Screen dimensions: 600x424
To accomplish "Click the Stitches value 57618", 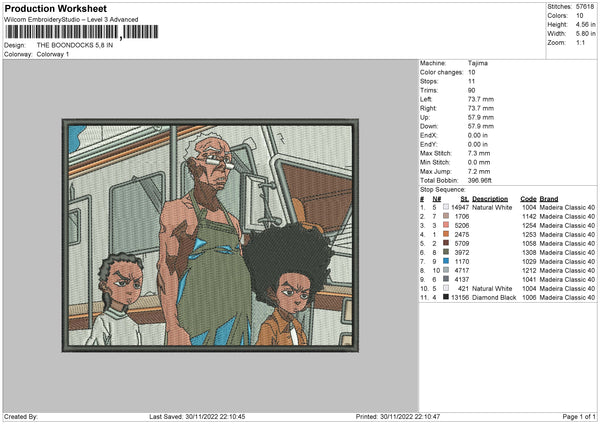I will [x=585, y=7].
